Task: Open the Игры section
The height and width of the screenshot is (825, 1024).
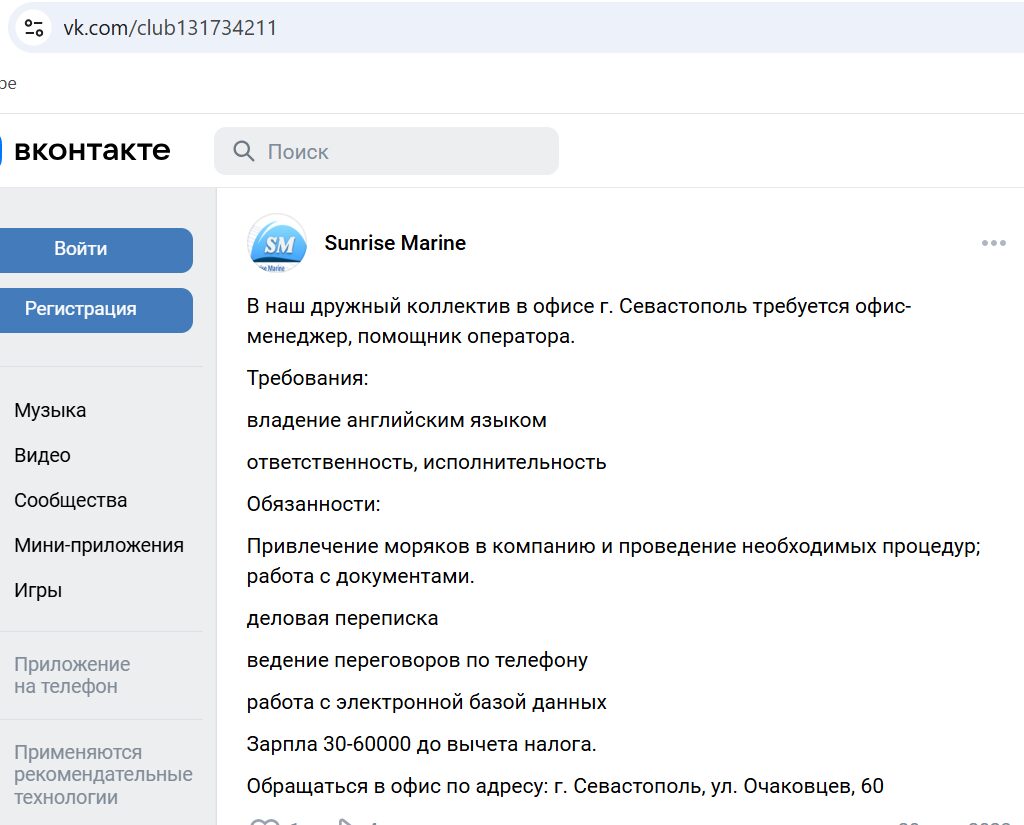Action: (38, 590)
